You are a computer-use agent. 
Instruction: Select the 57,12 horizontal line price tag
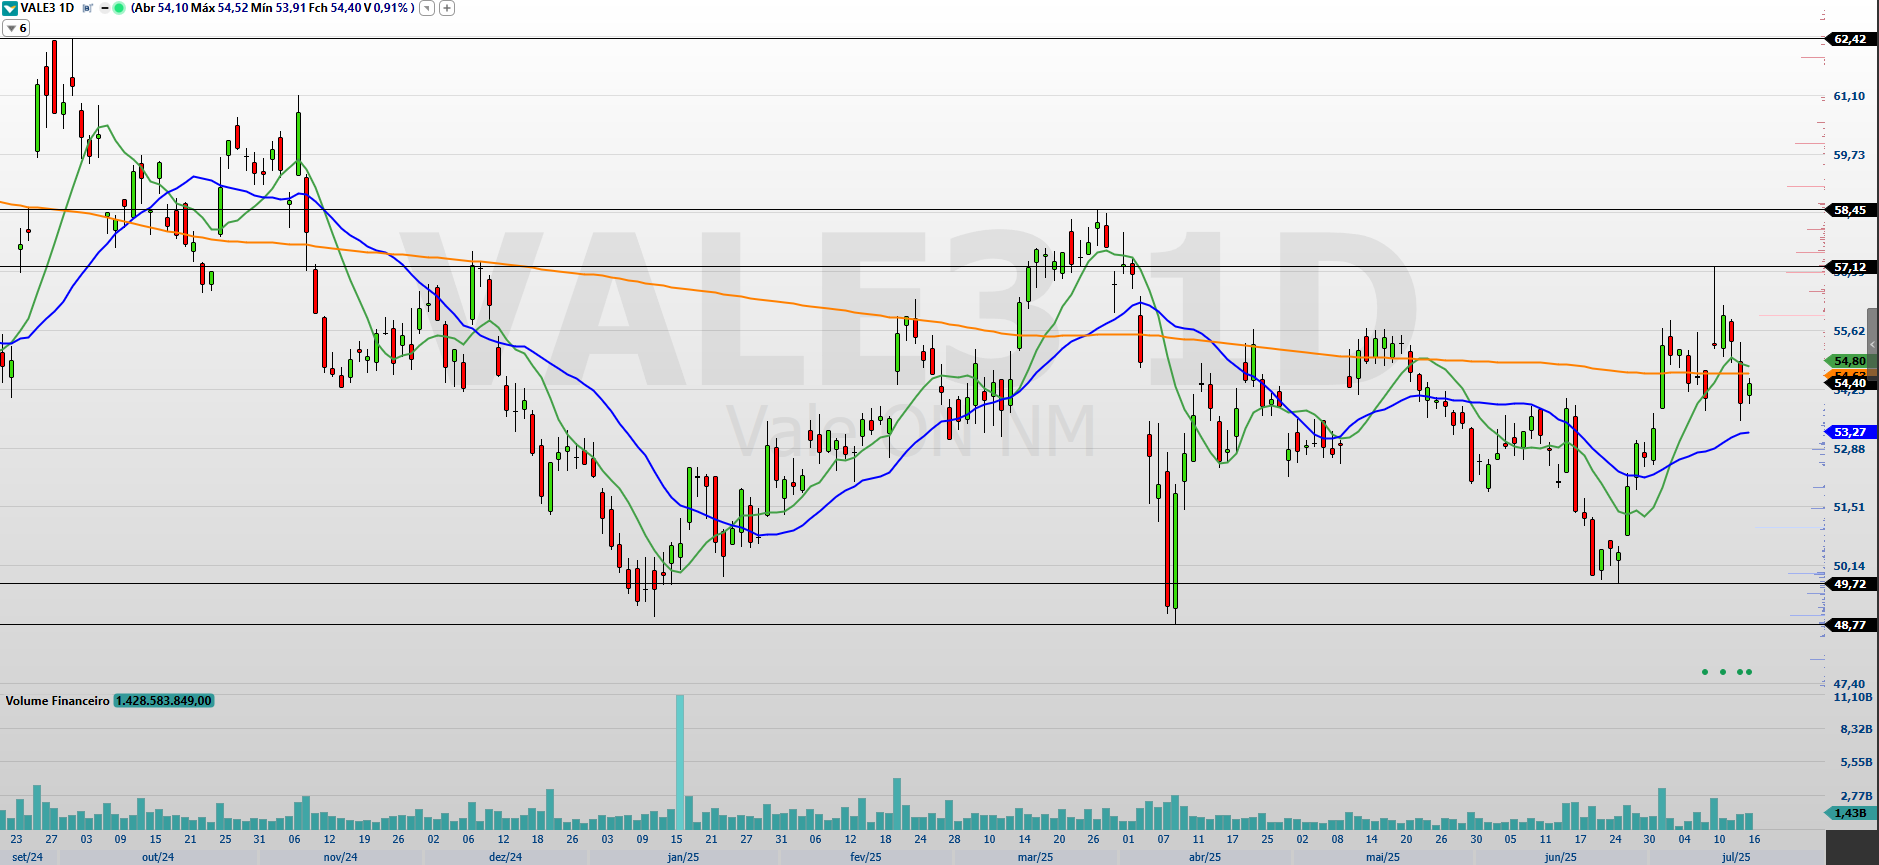point(1850,267)
